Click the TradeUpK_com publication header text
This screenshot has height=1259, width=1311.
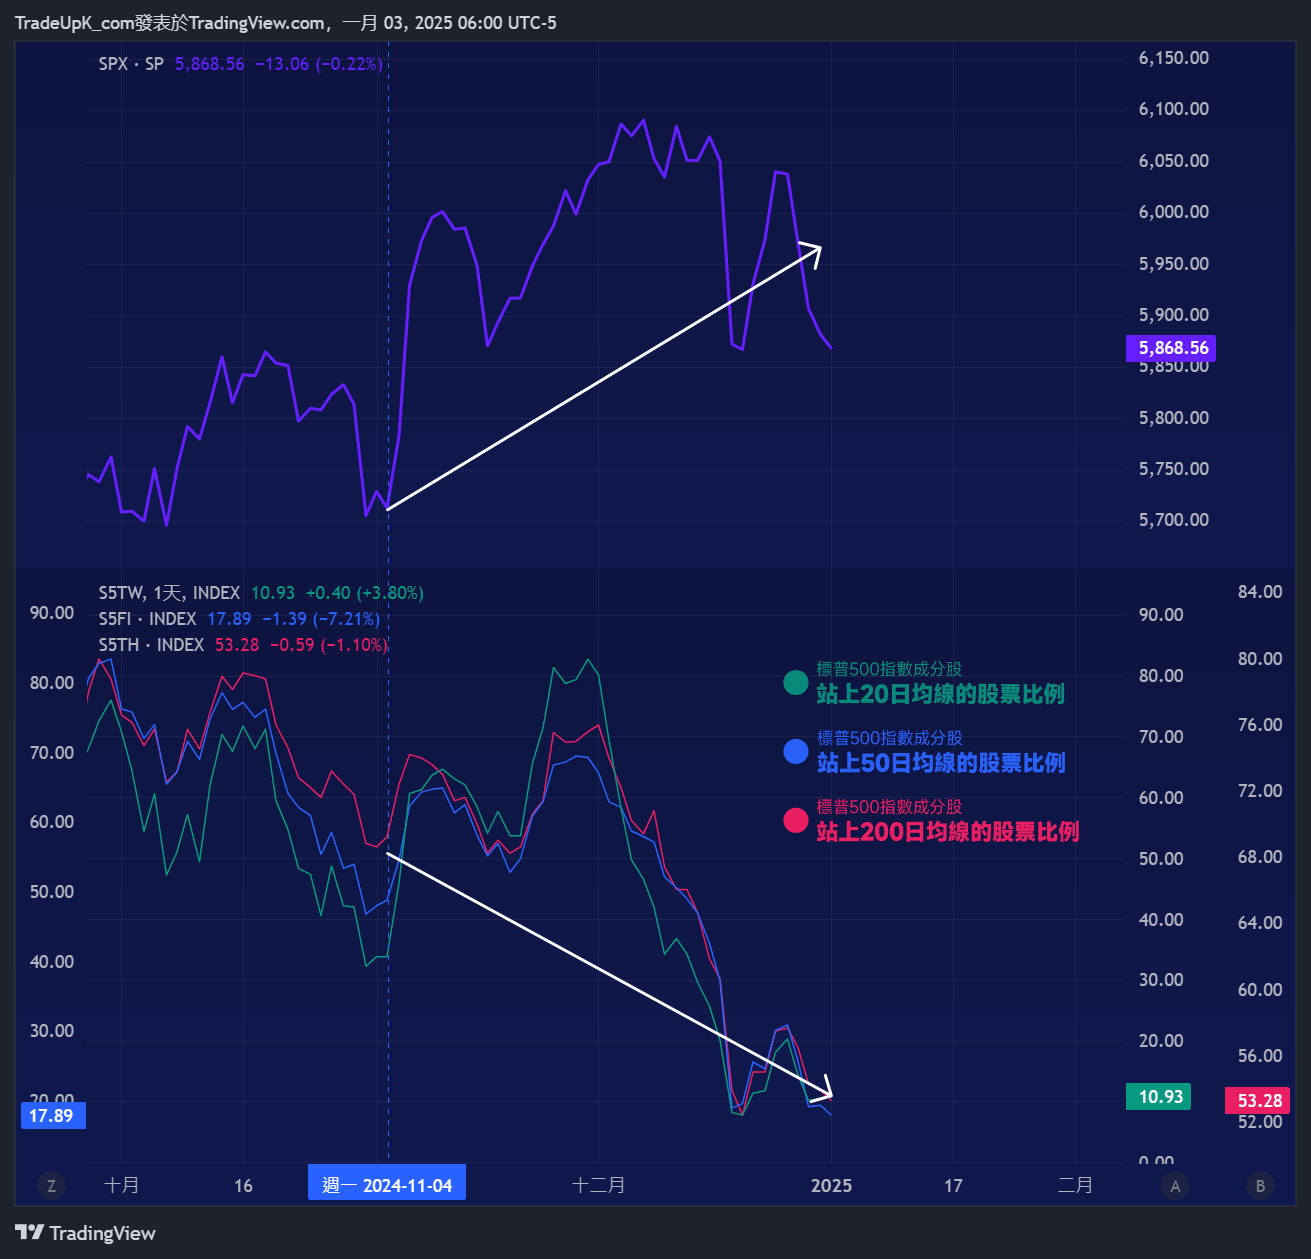pyautogui.click(x=285, y=22)
